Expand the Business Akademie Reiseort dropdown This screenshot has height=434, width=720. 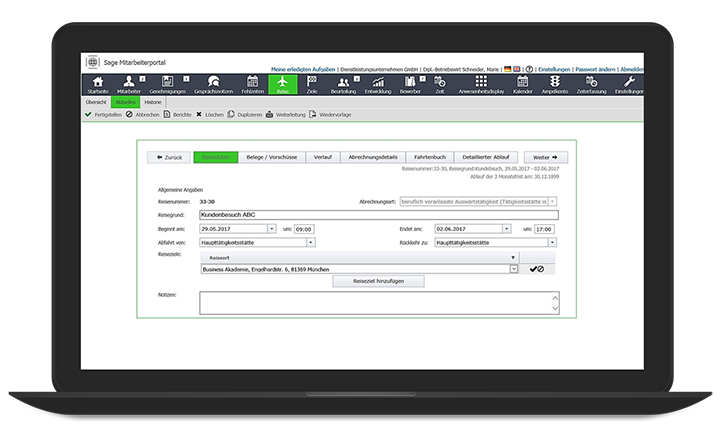tap(514, 270)
